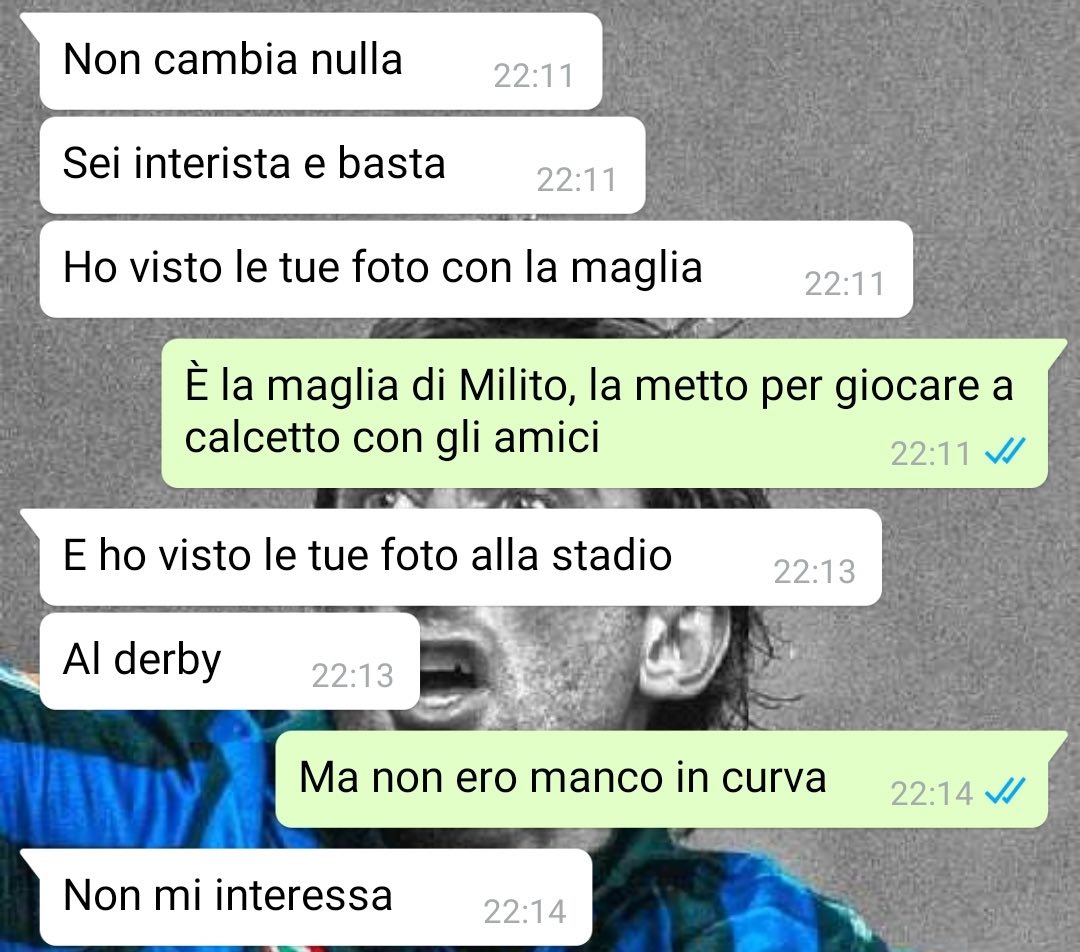Image resolution: width=1080 pixels, height=952 pixels.
Task: Tap the 22:11 time on the Milito message
Action: [930, 454]
